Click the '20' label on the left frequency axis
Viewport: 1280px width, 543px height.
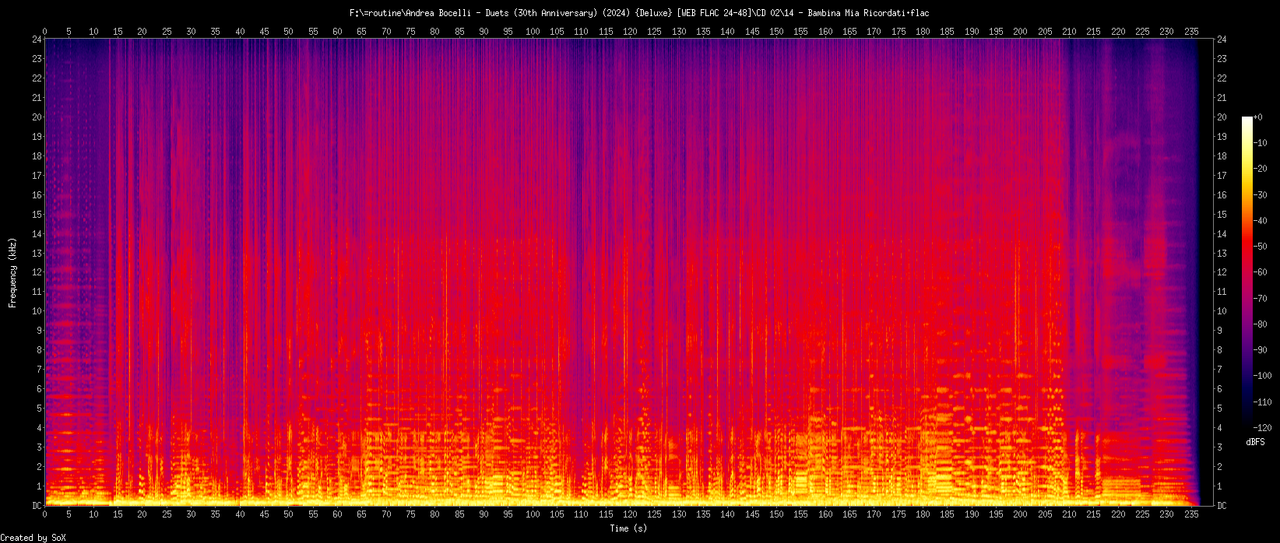[35, 117]
